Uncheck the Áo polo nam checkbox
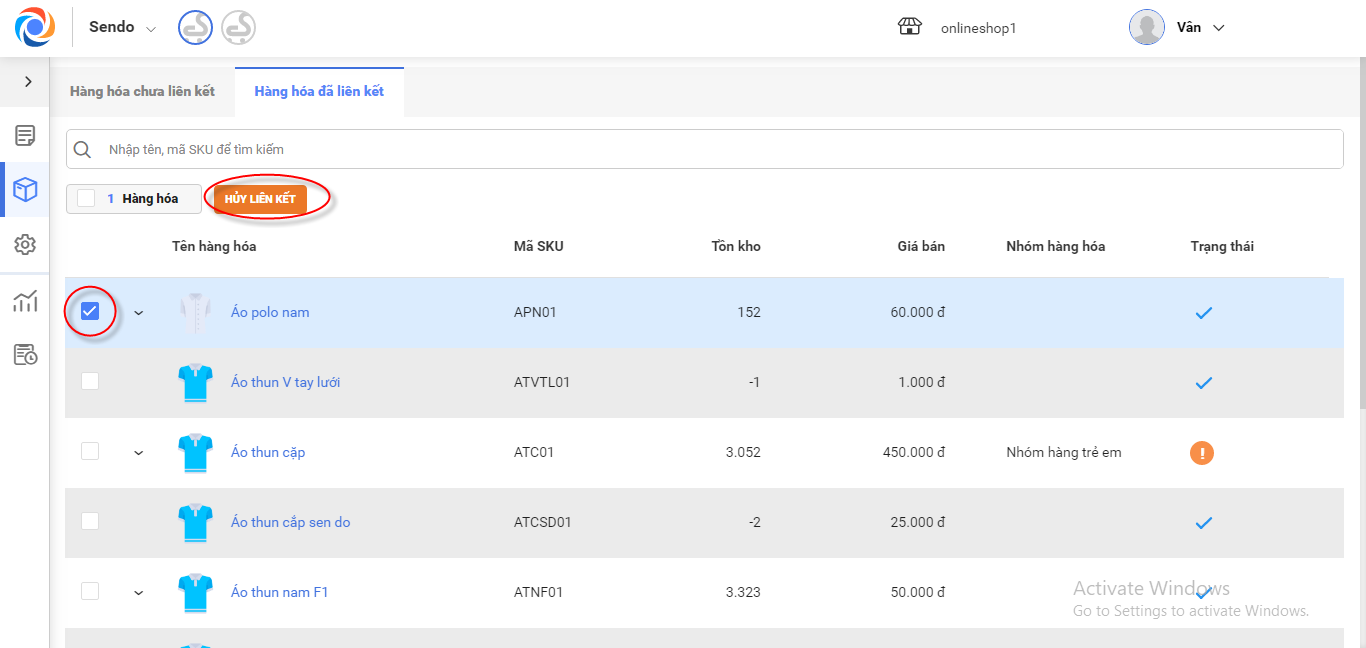1366x648 pixels. (x=90, y=312)
